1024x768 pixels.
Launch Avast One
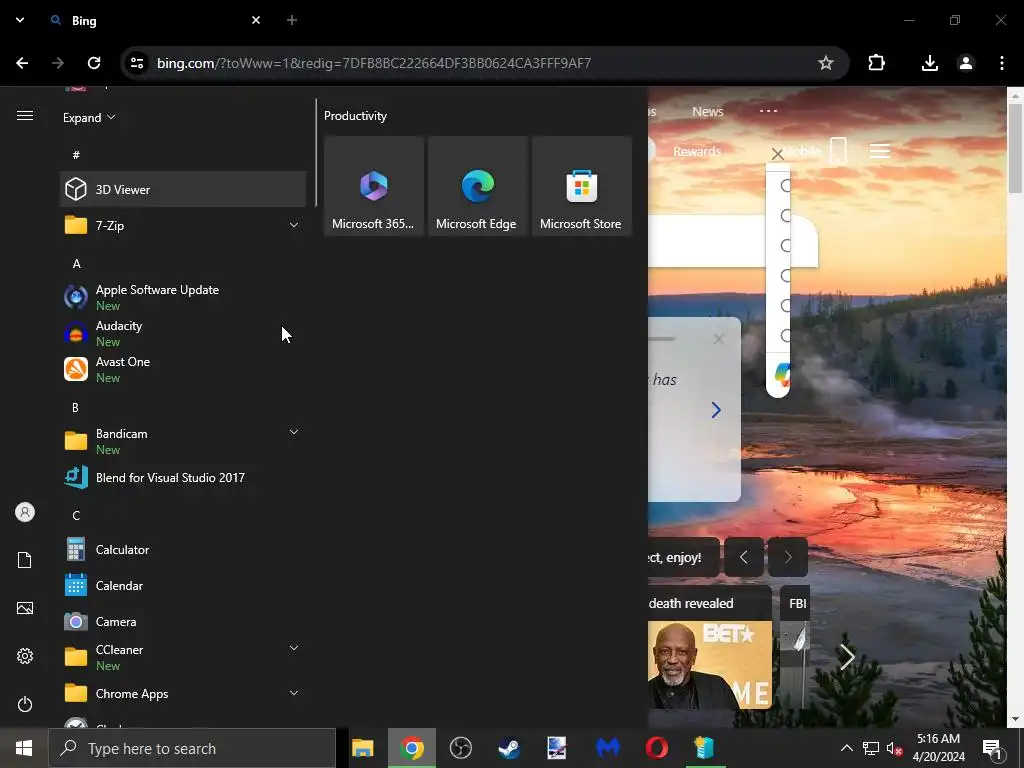click(x=183, y=369)
